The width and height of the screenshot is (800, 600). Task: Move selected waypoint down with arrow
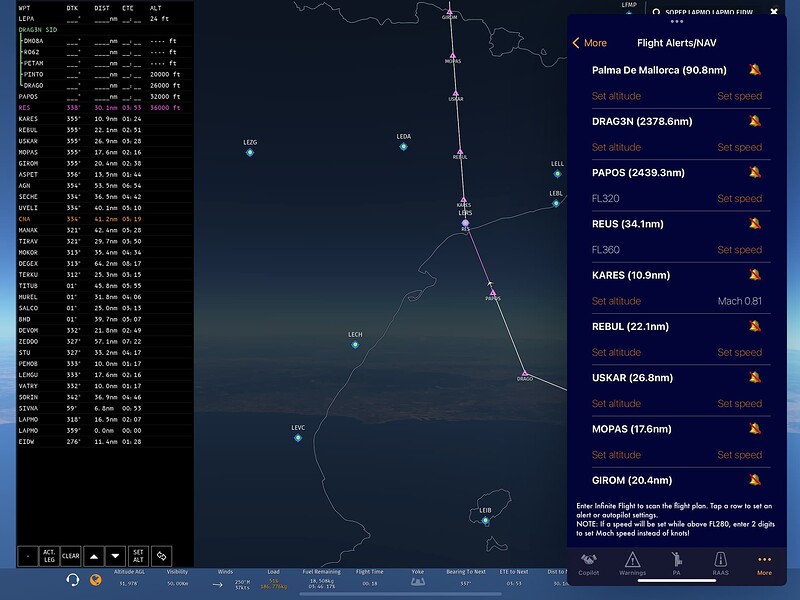(115, 556)
